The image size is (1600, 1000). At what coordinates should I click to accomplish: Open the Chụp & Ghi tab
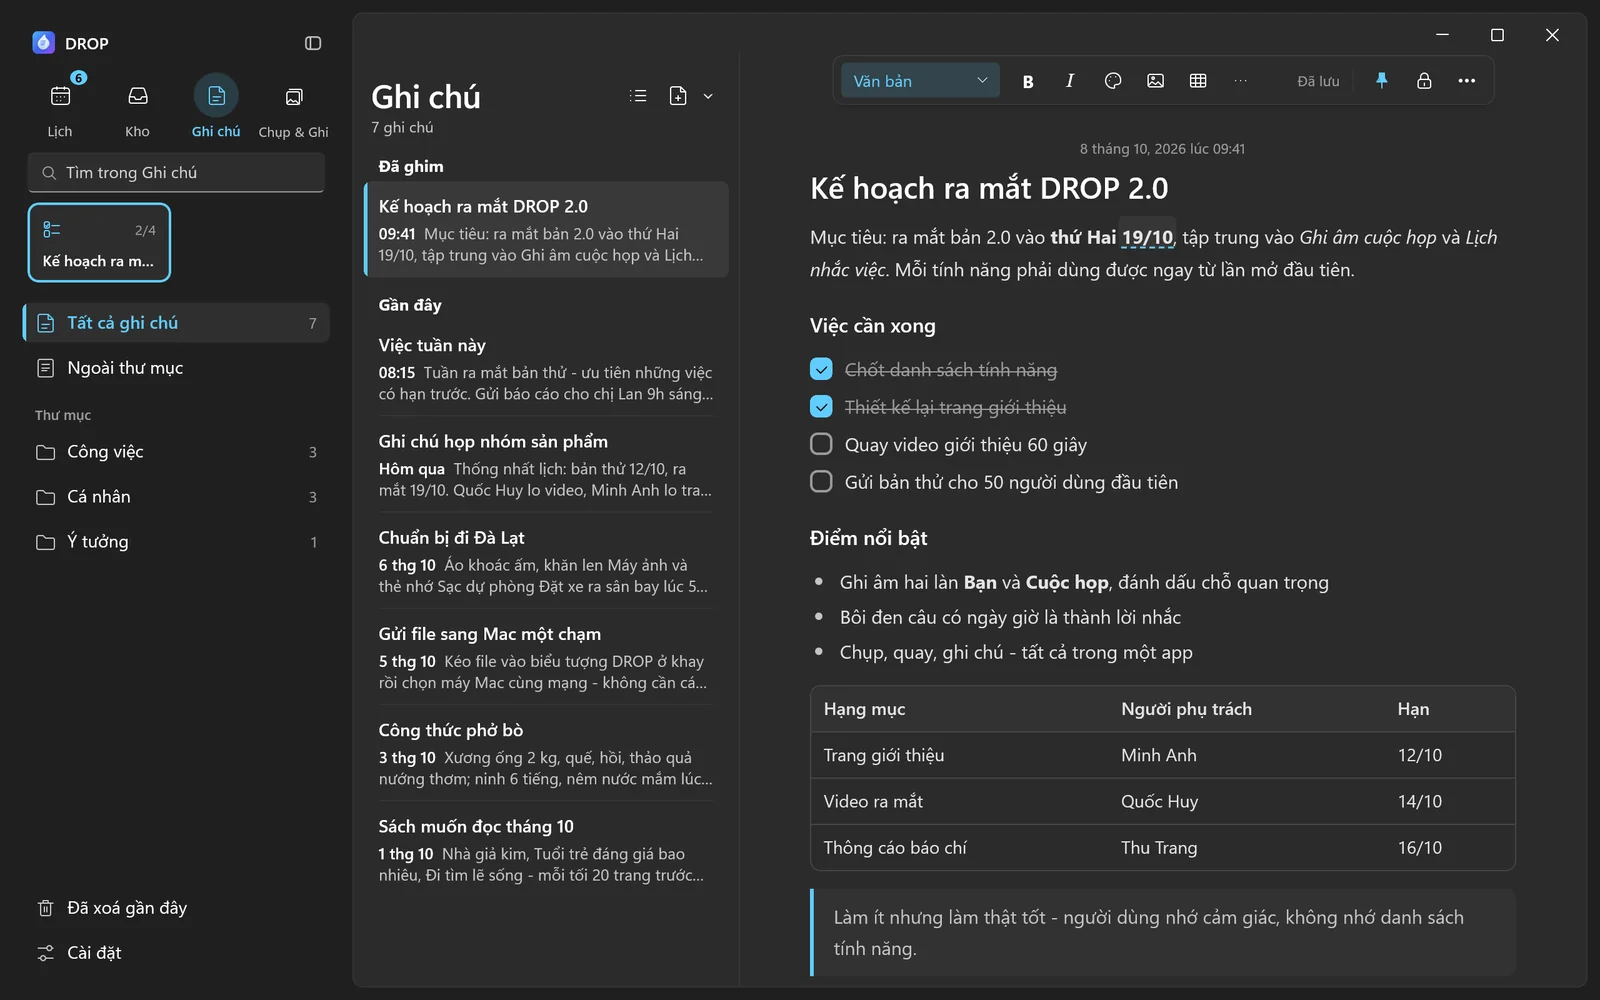pyautogui.click(x=294, y=108)
